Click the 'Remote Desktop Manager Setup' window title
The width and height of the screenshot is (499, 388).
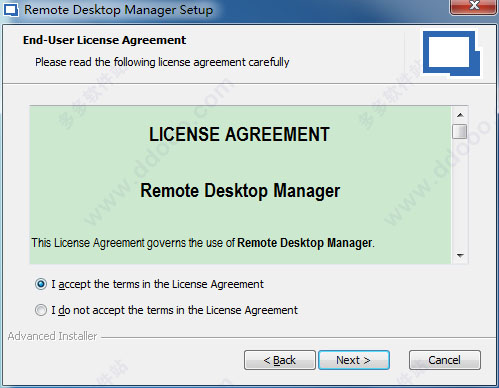(x=119, y=10)
